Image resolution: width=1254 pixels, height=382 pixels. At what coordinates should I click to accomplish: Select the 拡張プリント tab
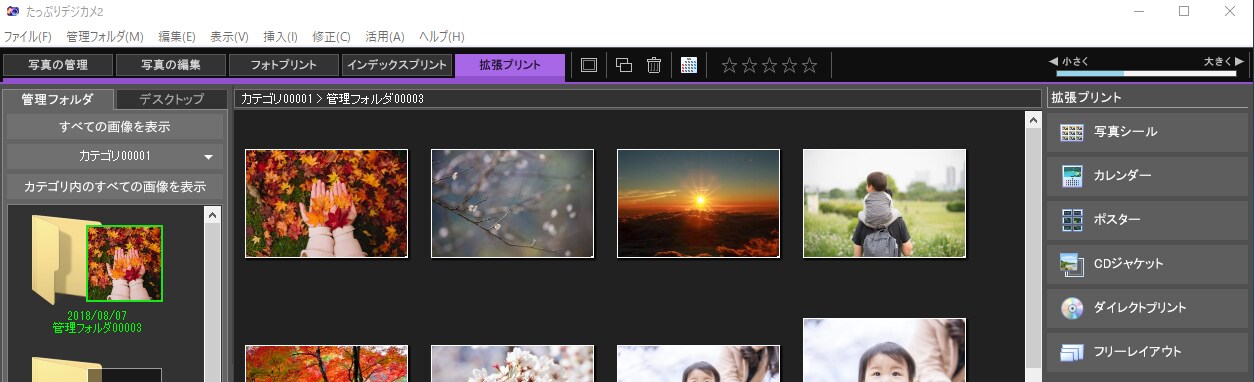pyautogui.click(x=510, y=66)
